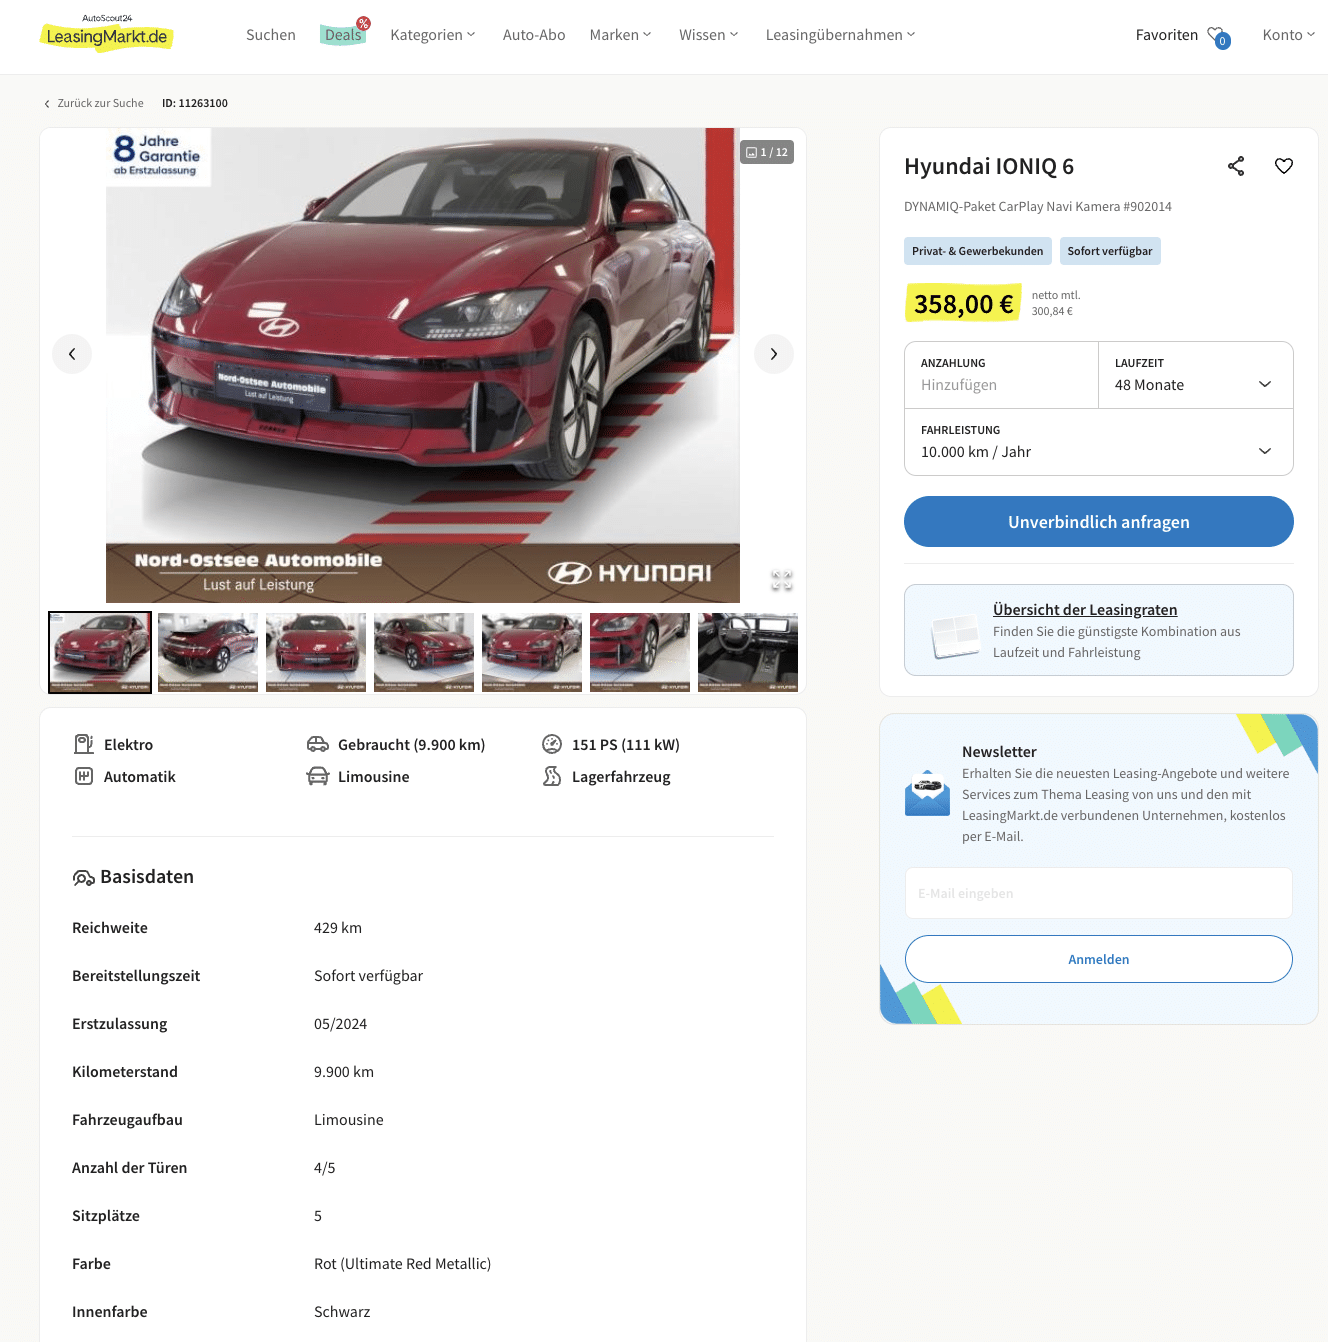Click the Anzahlung Hinzufügen field

1001,375
